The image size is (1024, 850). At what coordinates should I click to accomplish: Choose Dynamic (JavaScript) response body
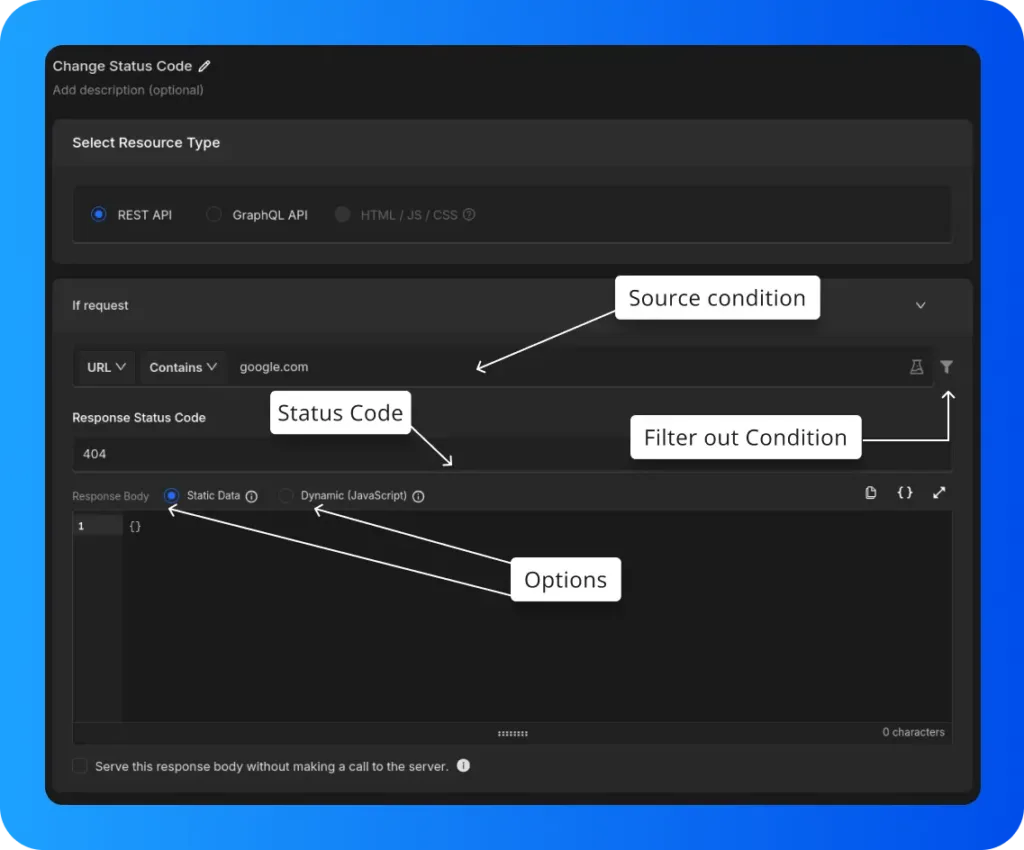click(285, 496)
